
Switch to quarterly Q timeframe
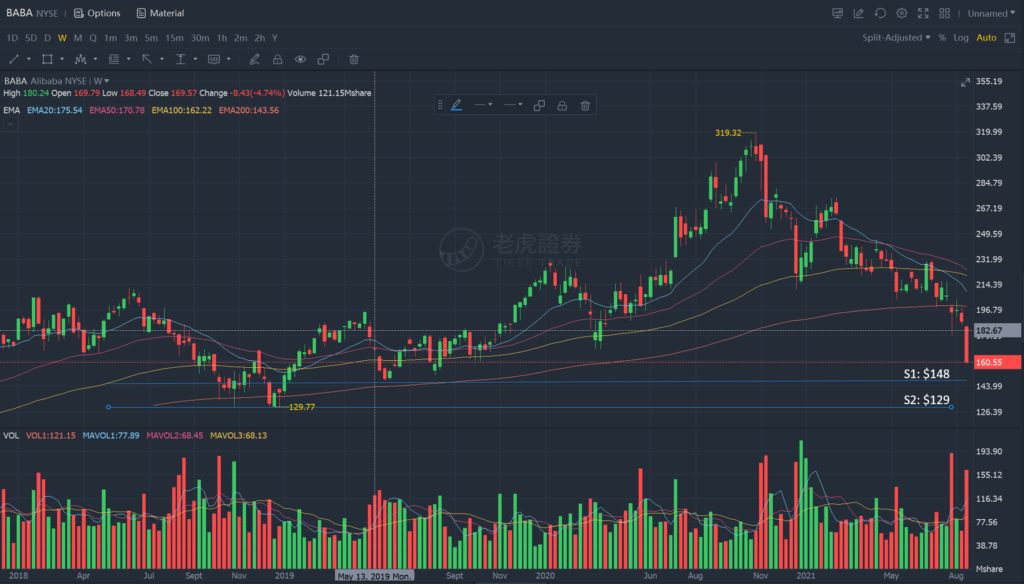(93, 38)
